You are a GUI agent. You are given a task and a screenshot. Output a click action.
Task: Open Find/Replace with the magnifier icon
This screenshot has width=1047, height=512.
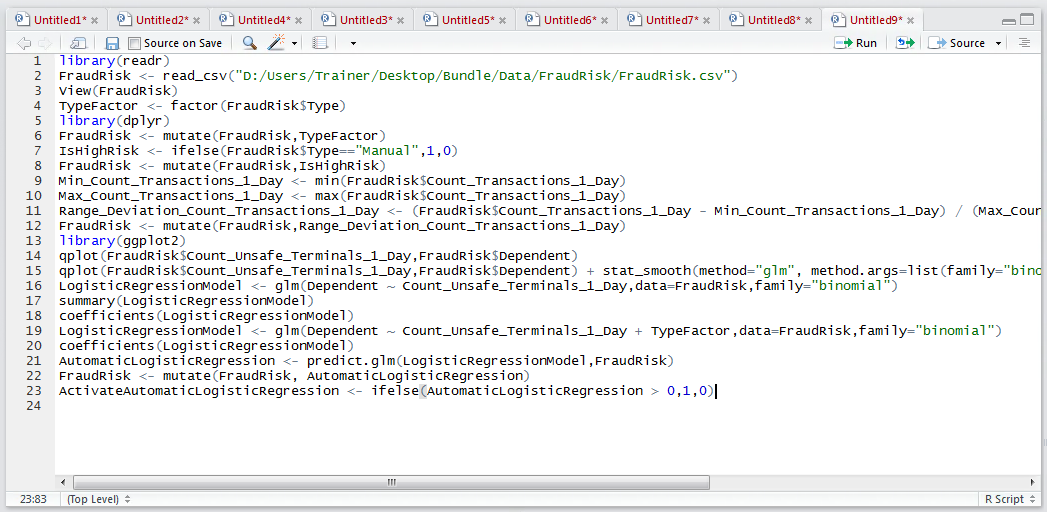pyautogui.click(x=250, y=43)
